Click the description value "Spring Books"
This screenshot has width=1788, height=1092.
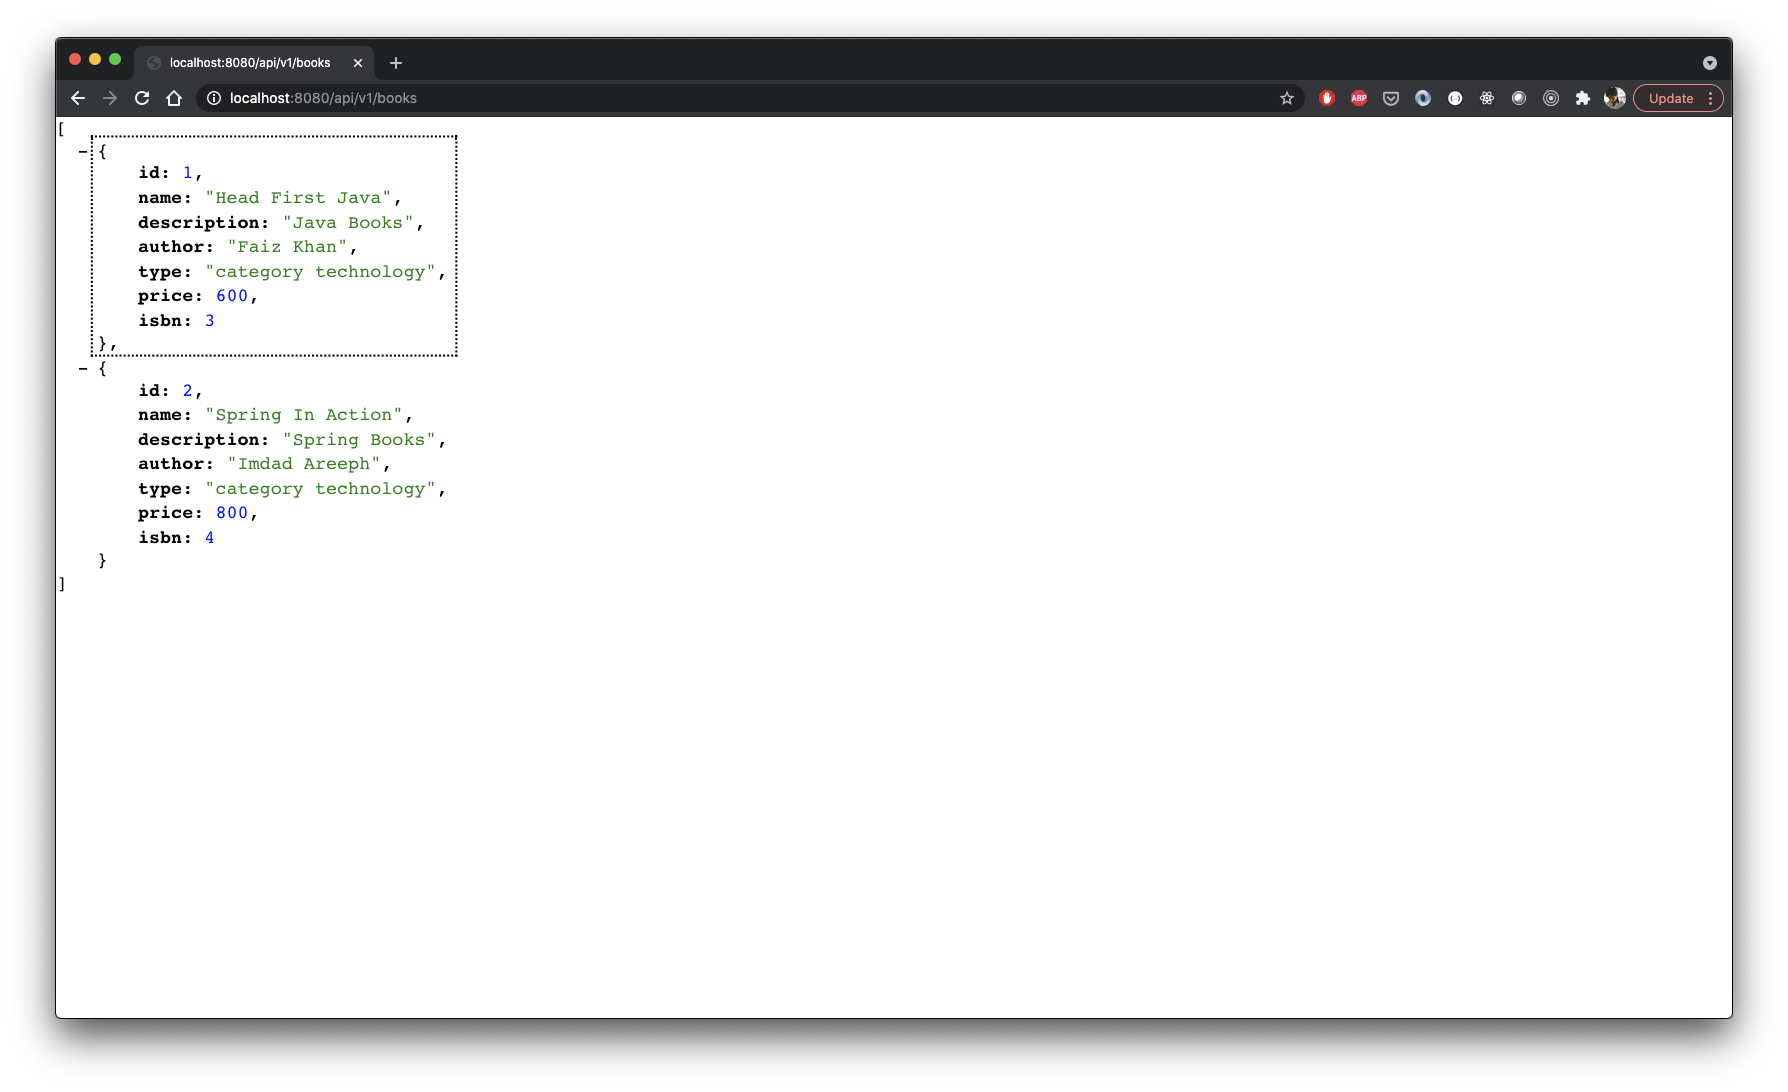point(359,440)
